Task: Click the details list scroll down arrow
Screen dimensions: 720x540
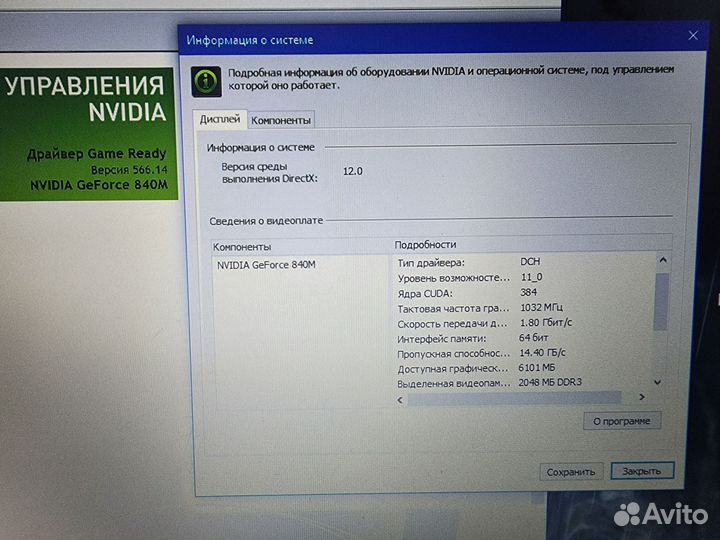Action: coord(658,382)
